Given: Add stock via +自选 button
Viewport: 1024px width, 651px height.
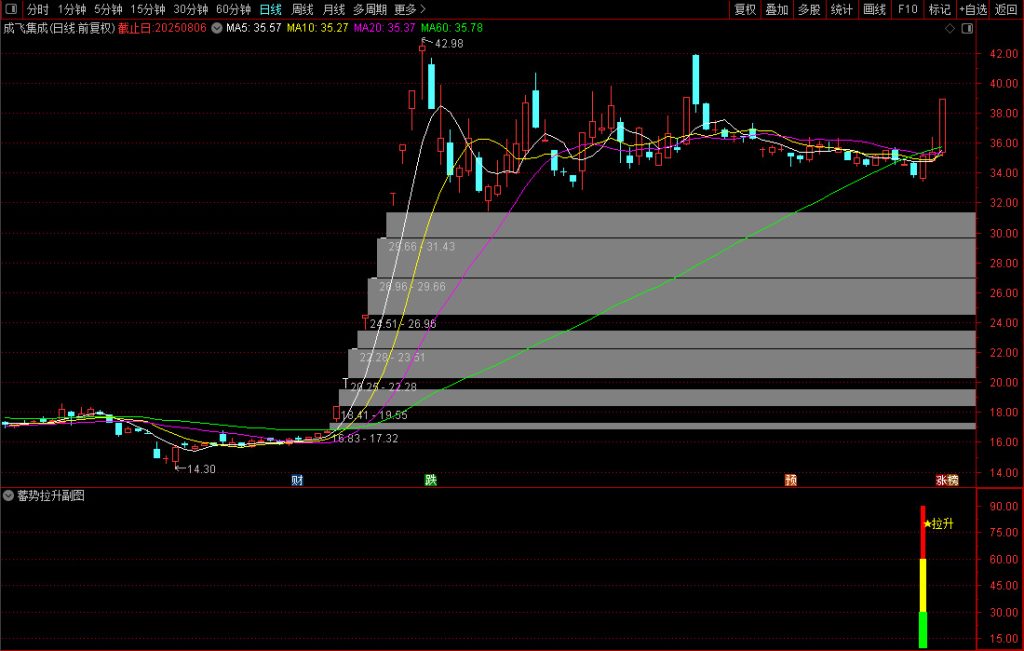Looking at the screenshot, I should coord(973,9).
